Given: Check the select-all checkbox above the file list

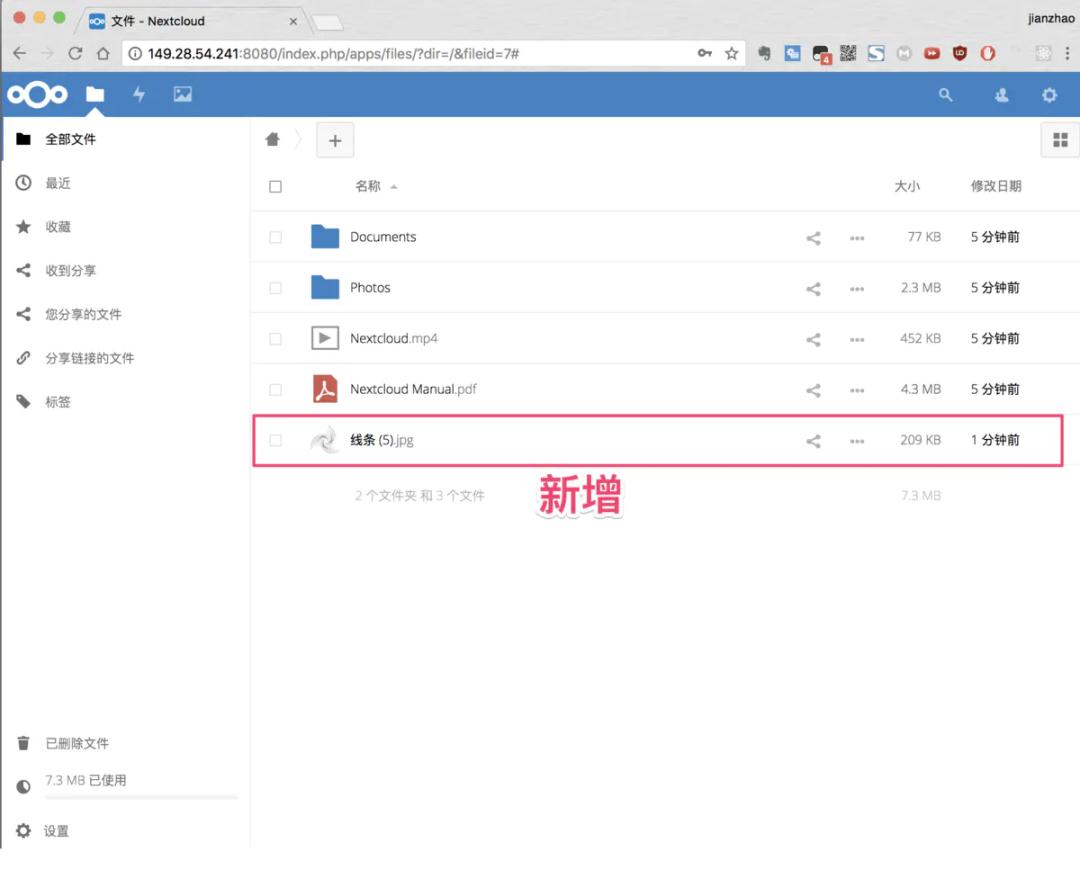Looking at the screenshot, I should pos(275,186).
